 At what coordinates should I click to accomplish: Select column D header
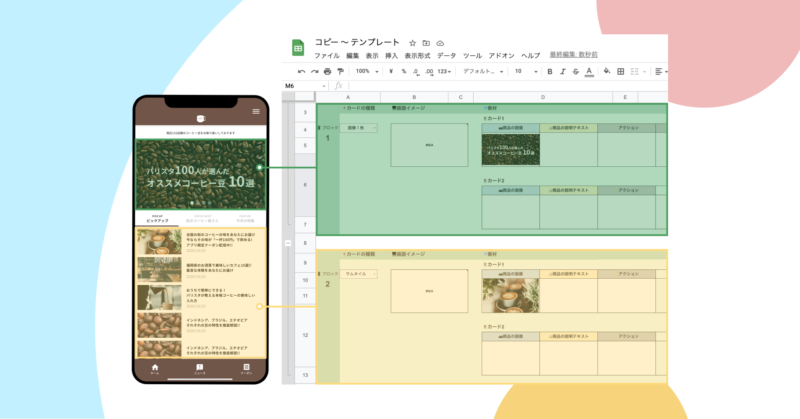tap(543, 97)
